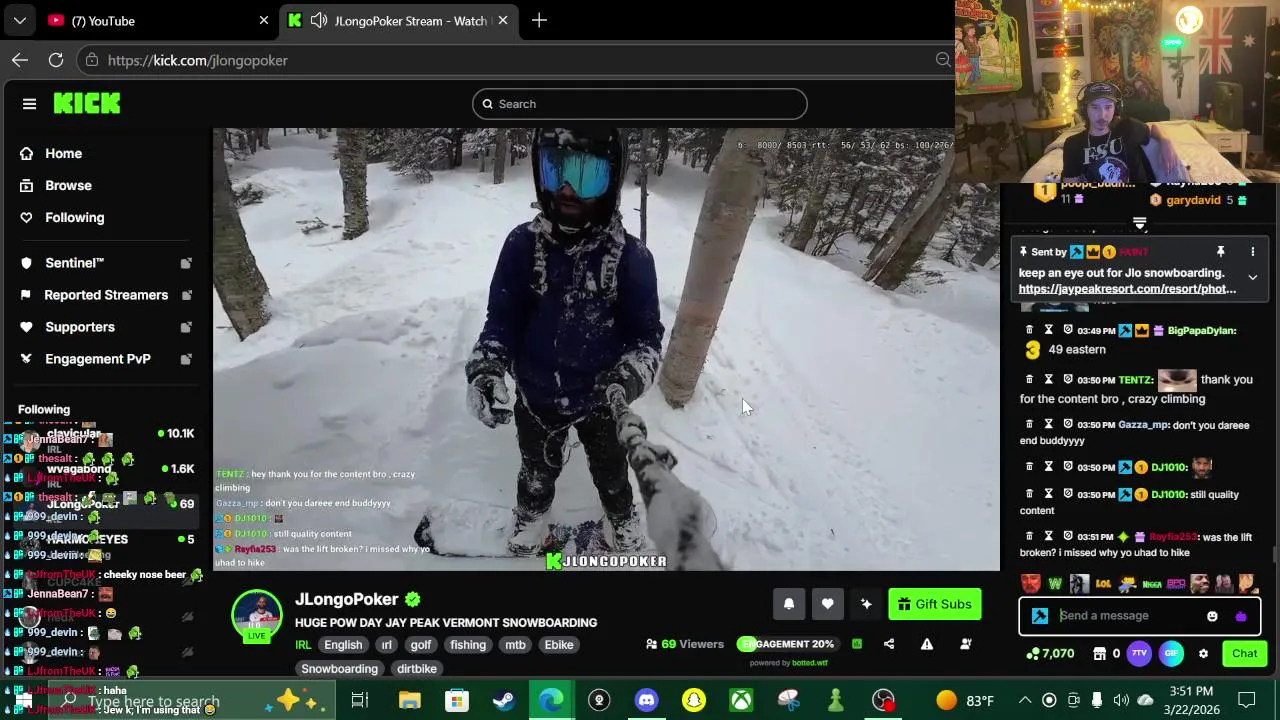This screenshot has width=1280, height=720.
Task: Ban Gazza_mp using the shield icon
Action: 1068,425
